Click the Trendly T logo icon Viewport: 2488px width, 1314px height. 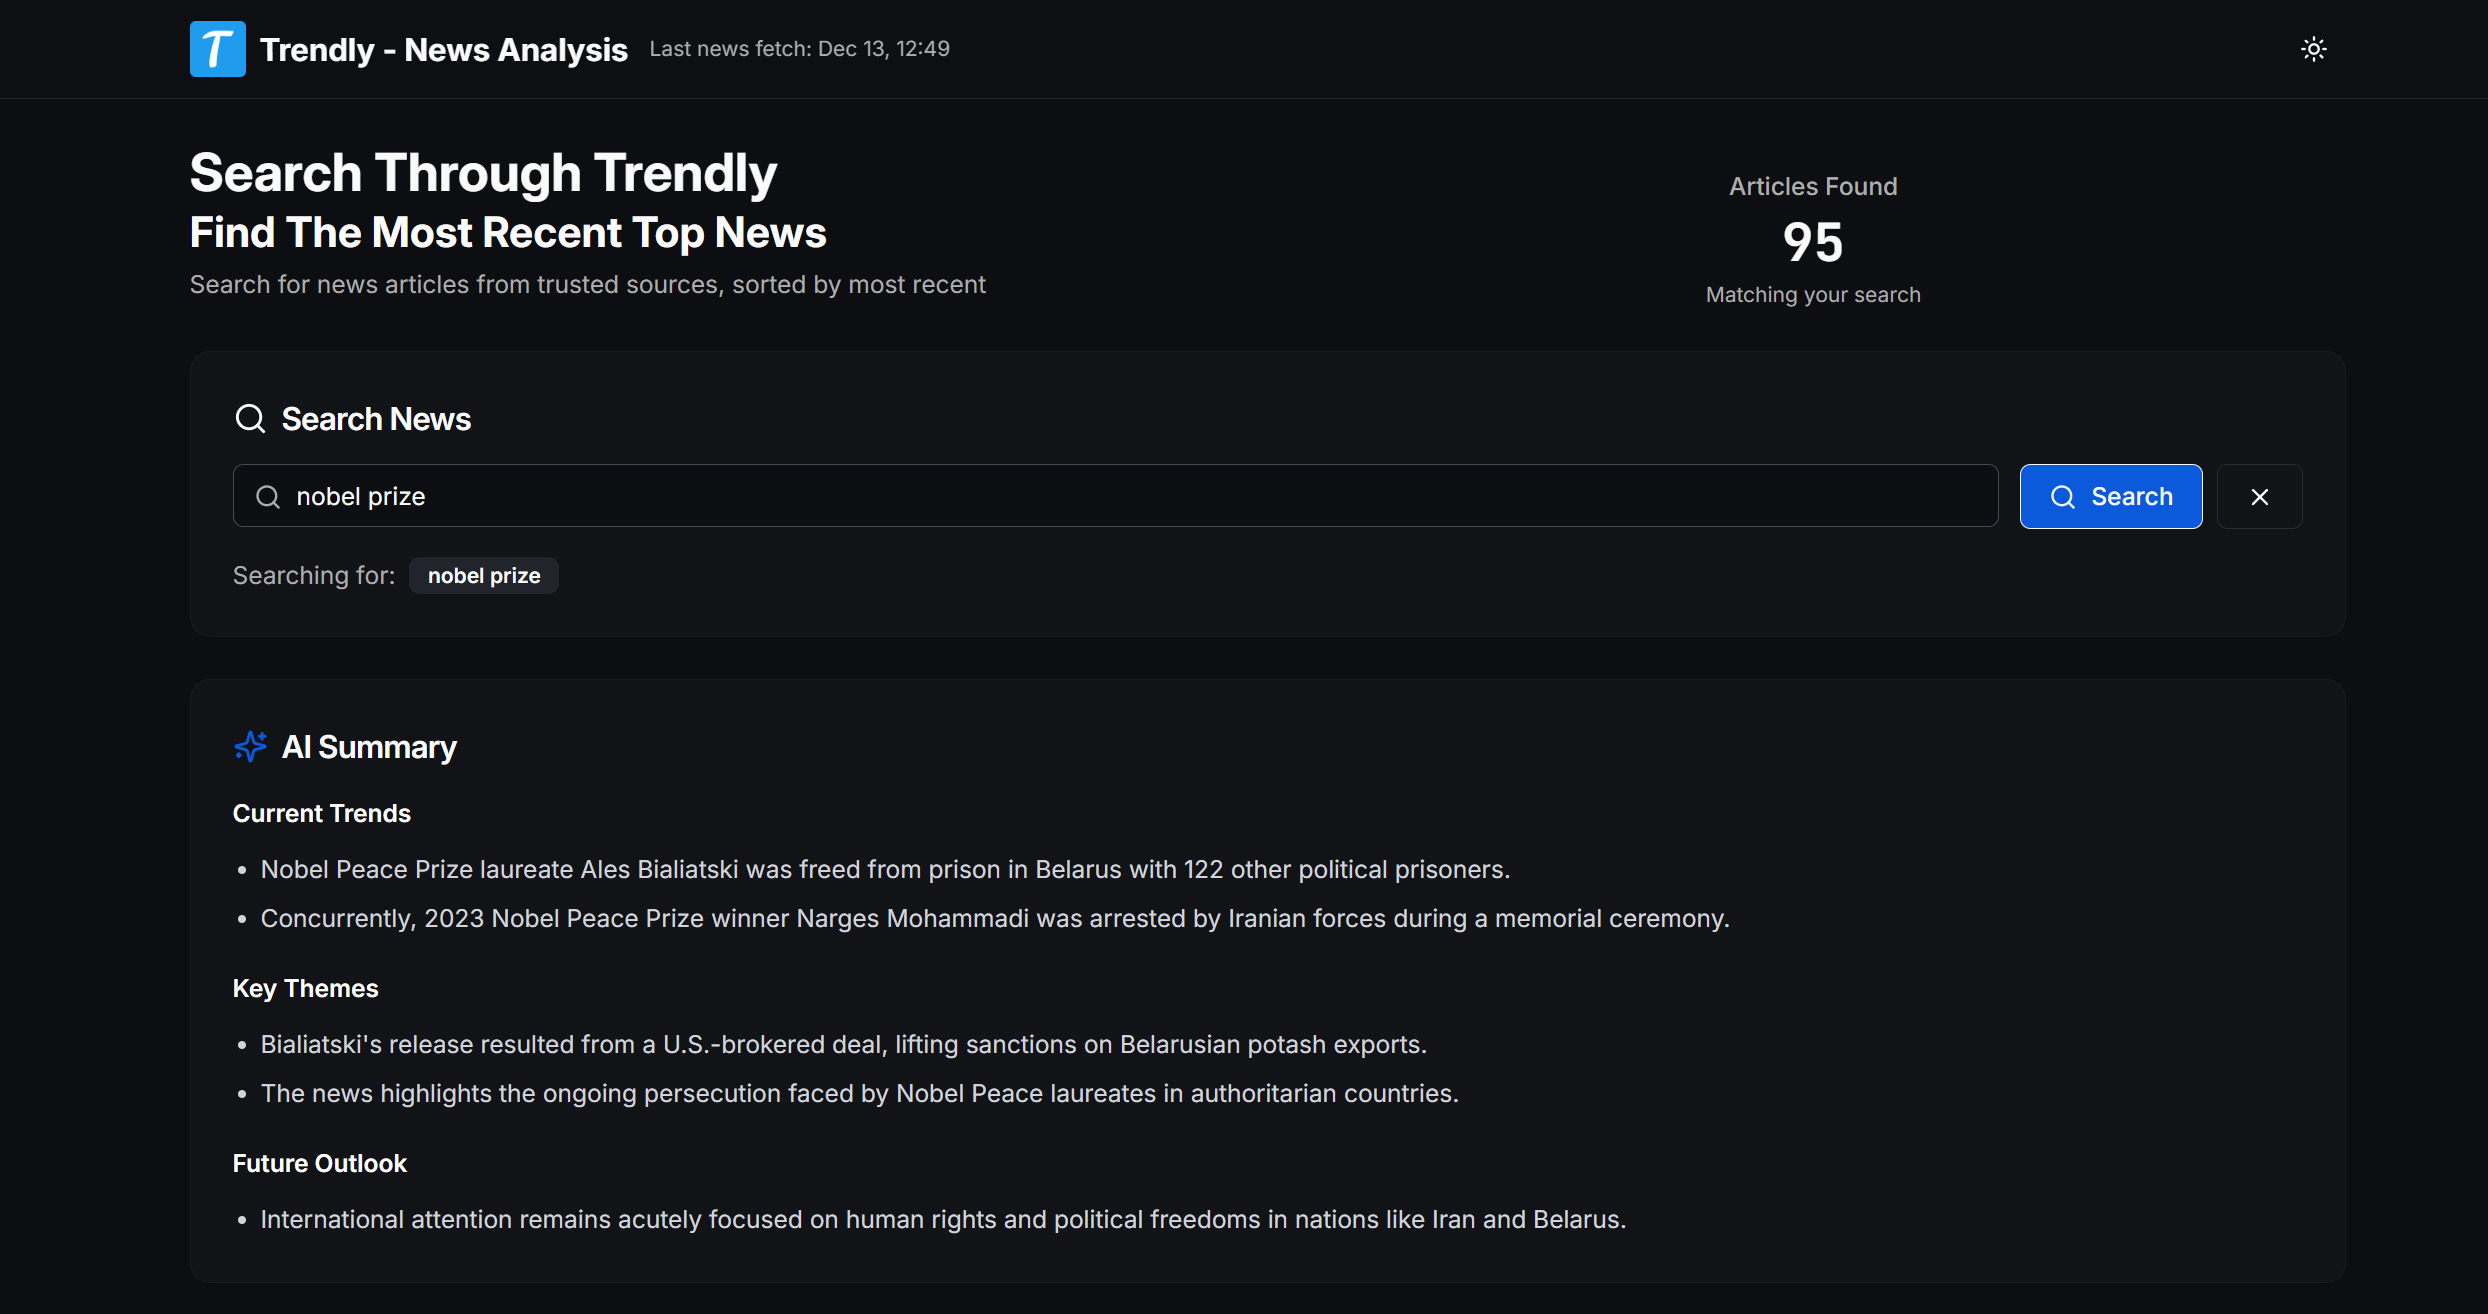pyautogui.click(x=217, y=49)
